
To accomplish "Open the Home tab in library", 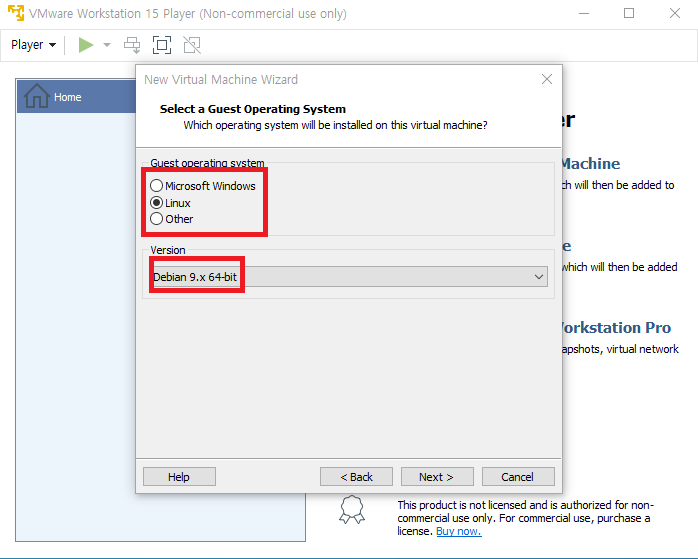I will [76, 97].
